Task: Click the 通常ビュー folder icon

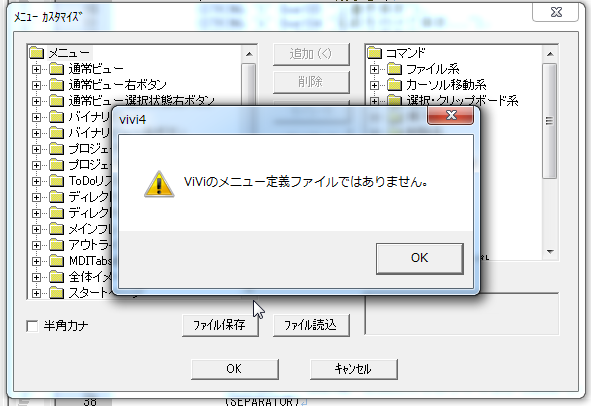Action: click(56, 69)
